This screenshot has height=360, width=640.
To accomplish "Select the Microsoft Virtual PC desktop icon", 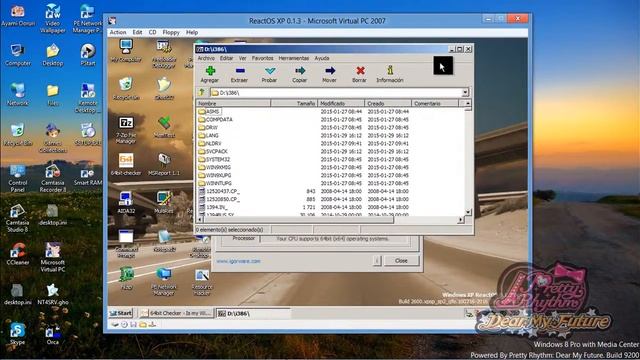I will [x=53, y=257].
